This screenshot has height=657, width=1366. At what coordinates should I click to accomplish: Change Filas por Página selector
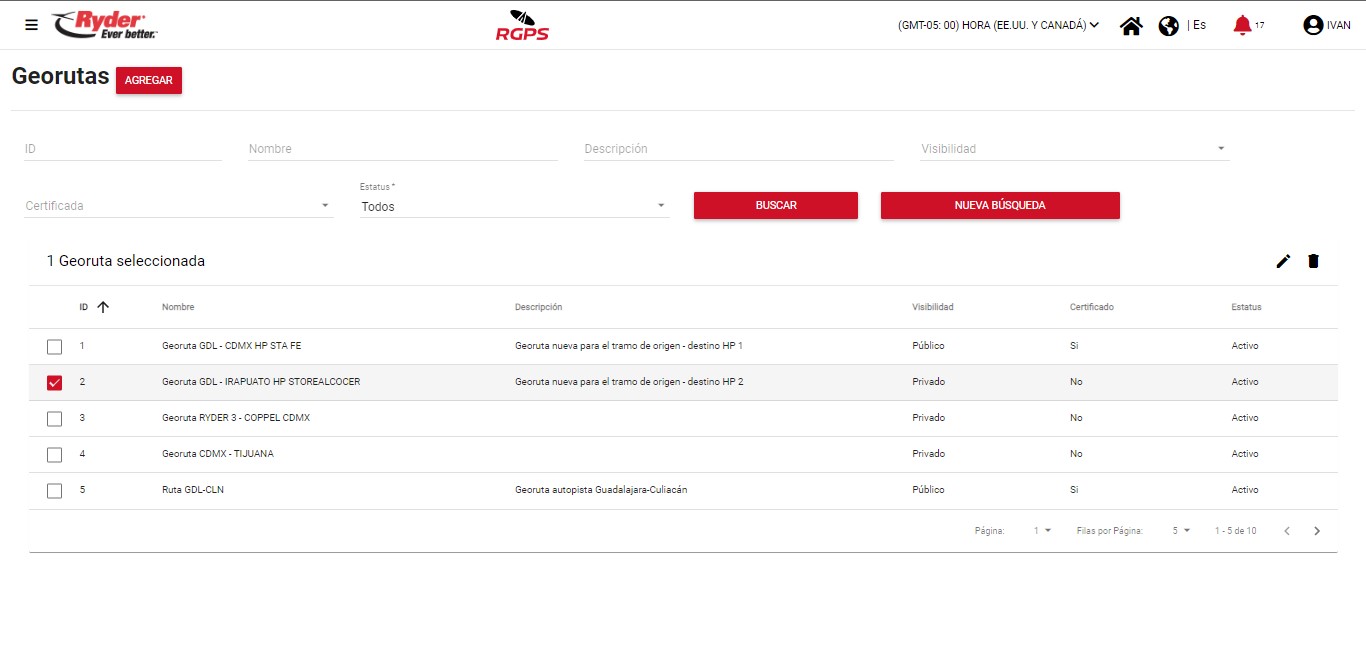(x=1181, y=531)
